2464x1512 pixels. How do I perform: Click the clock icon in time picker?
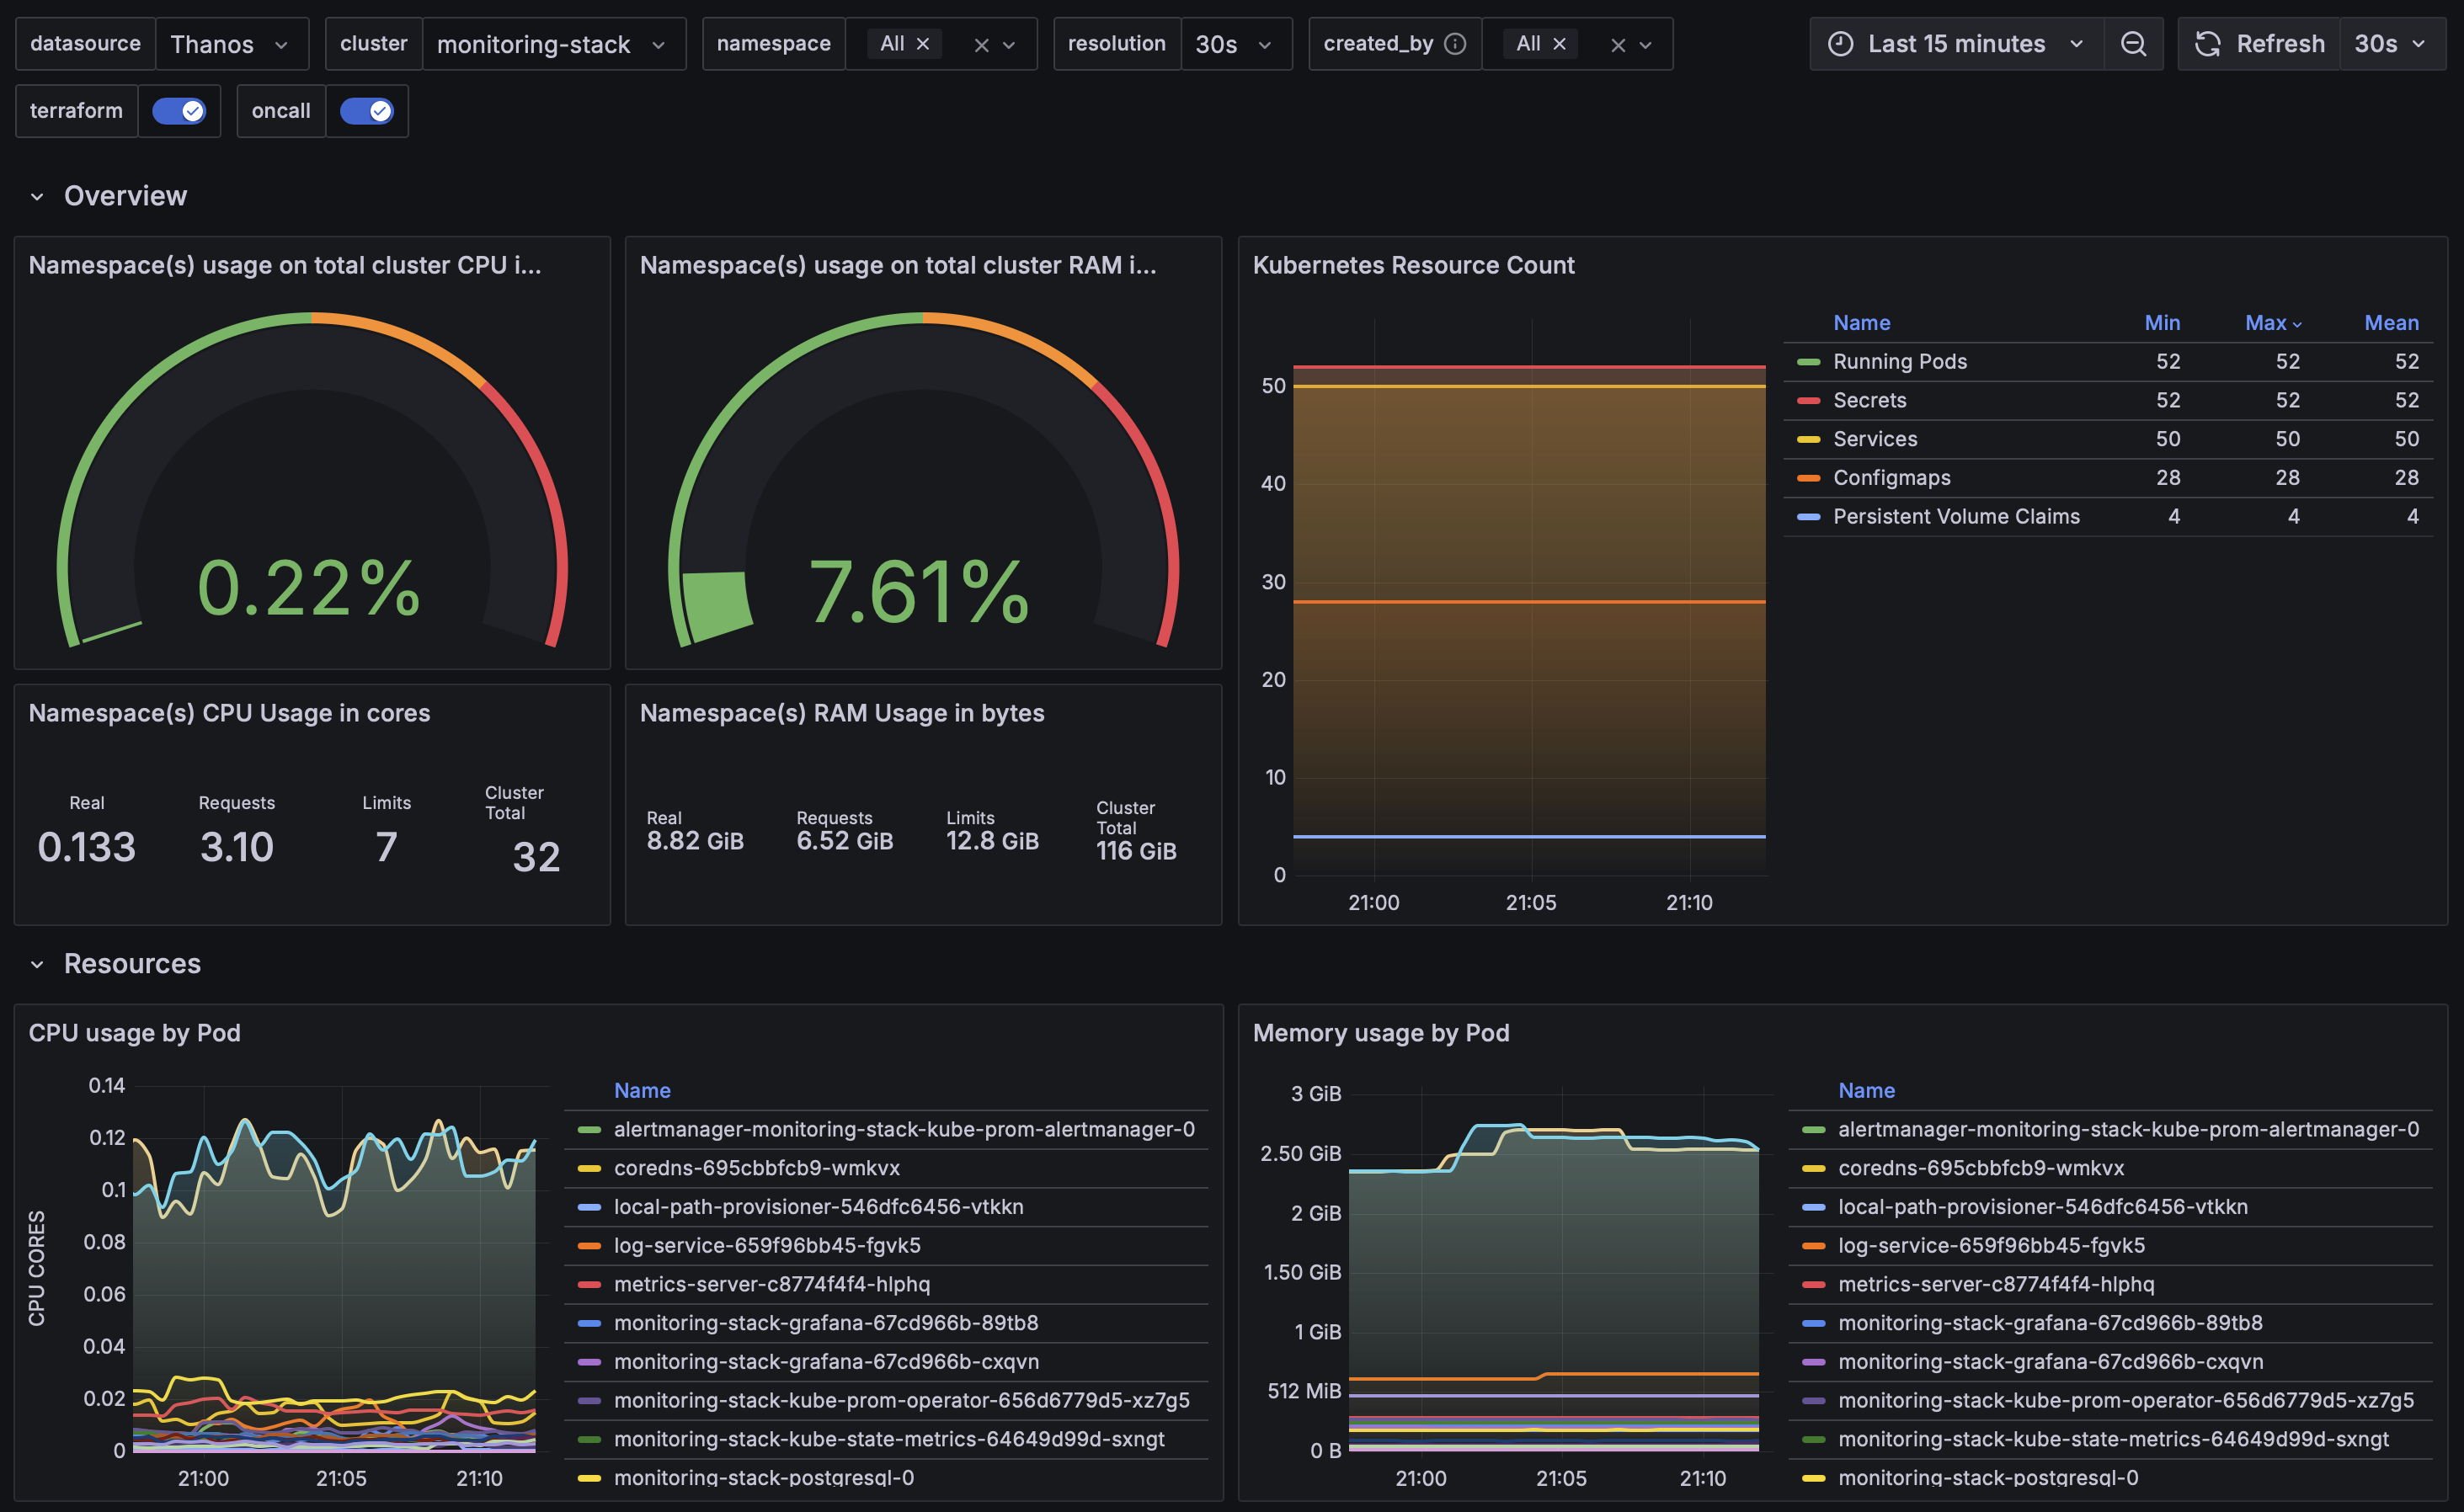(x=1840, y=44)
